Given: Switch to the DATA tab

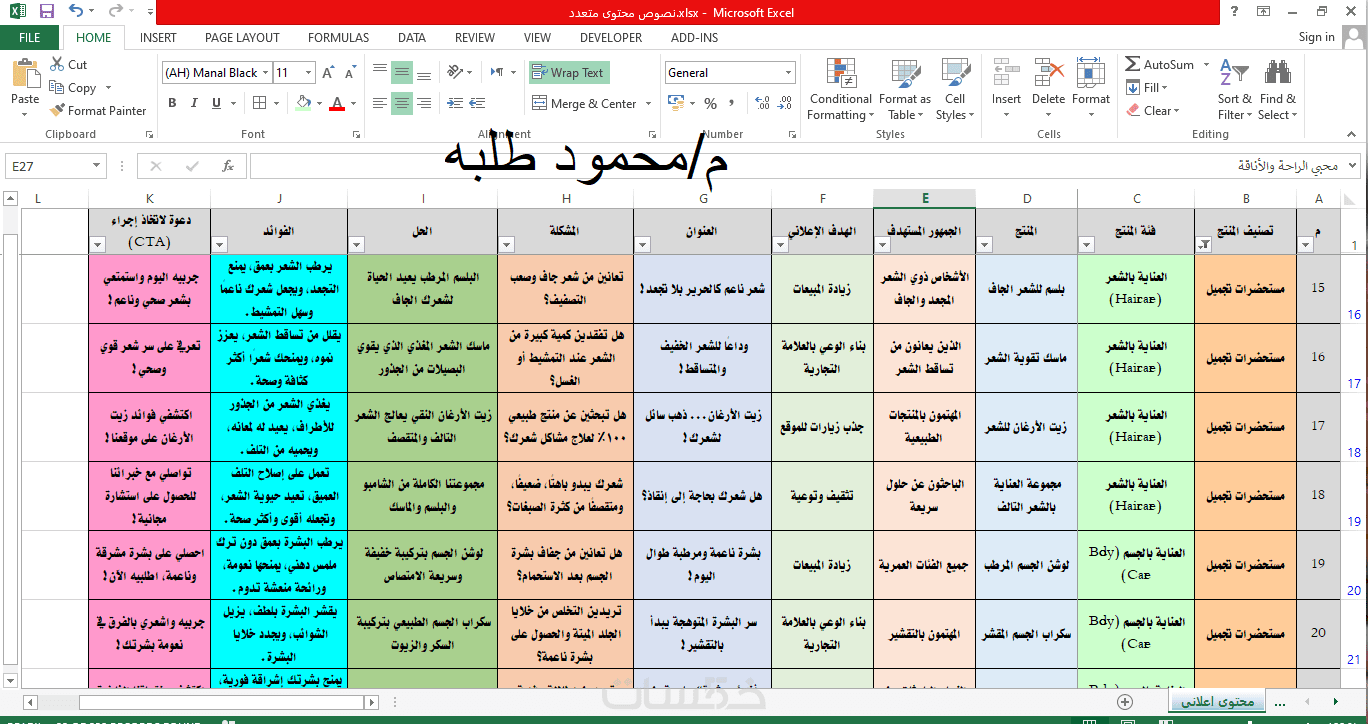Looking at the screenshot, I should pos(412,37).
